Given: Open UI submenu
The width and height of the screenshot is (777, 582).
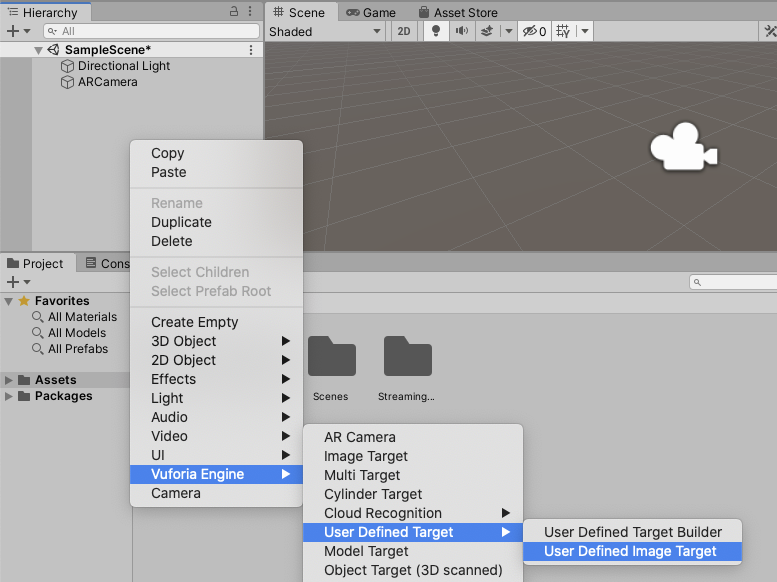Looking at the screenshot, I should (x=216, y=455).
